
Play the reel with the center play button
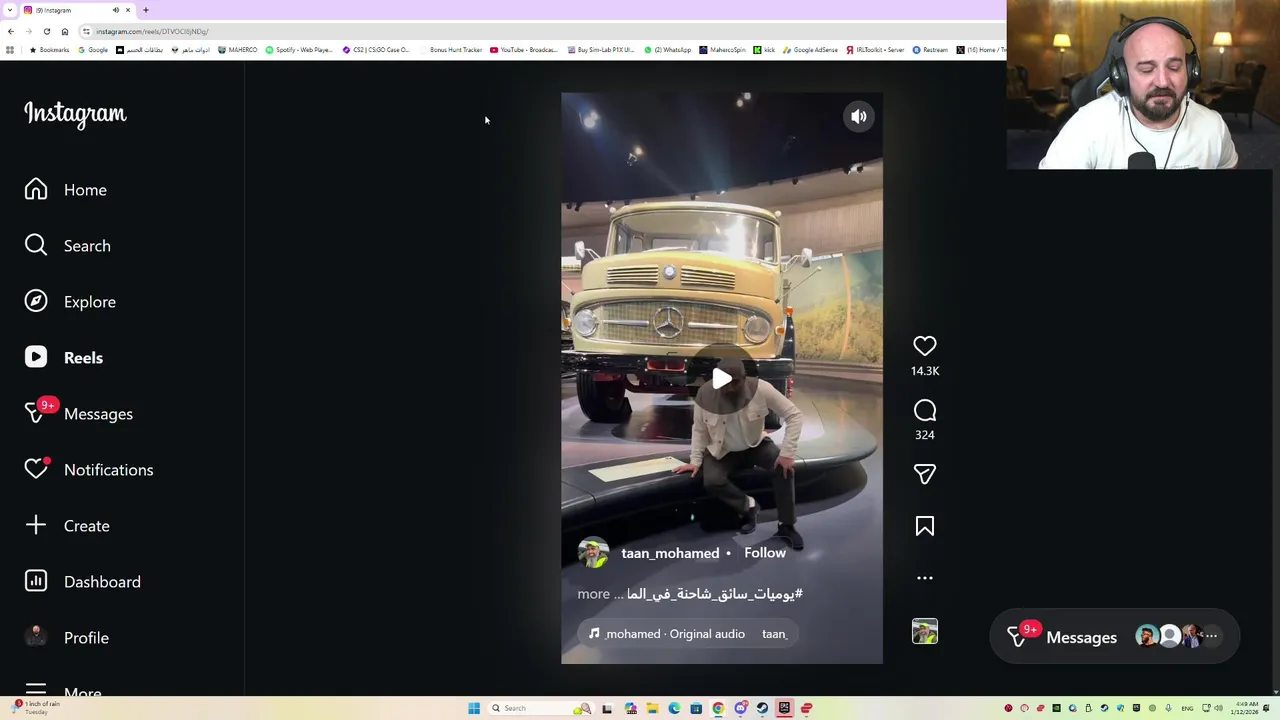(x=722, y=378)
